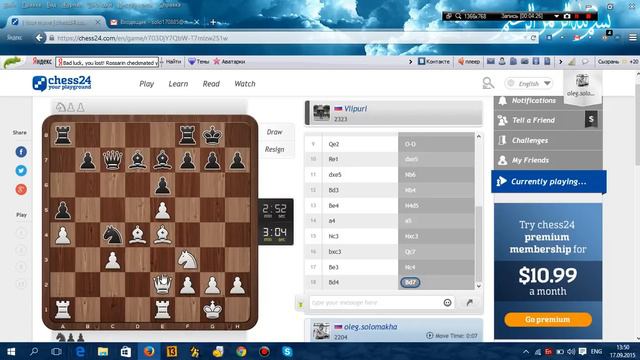Open File Explorer from the taskbar

(103, 351)
